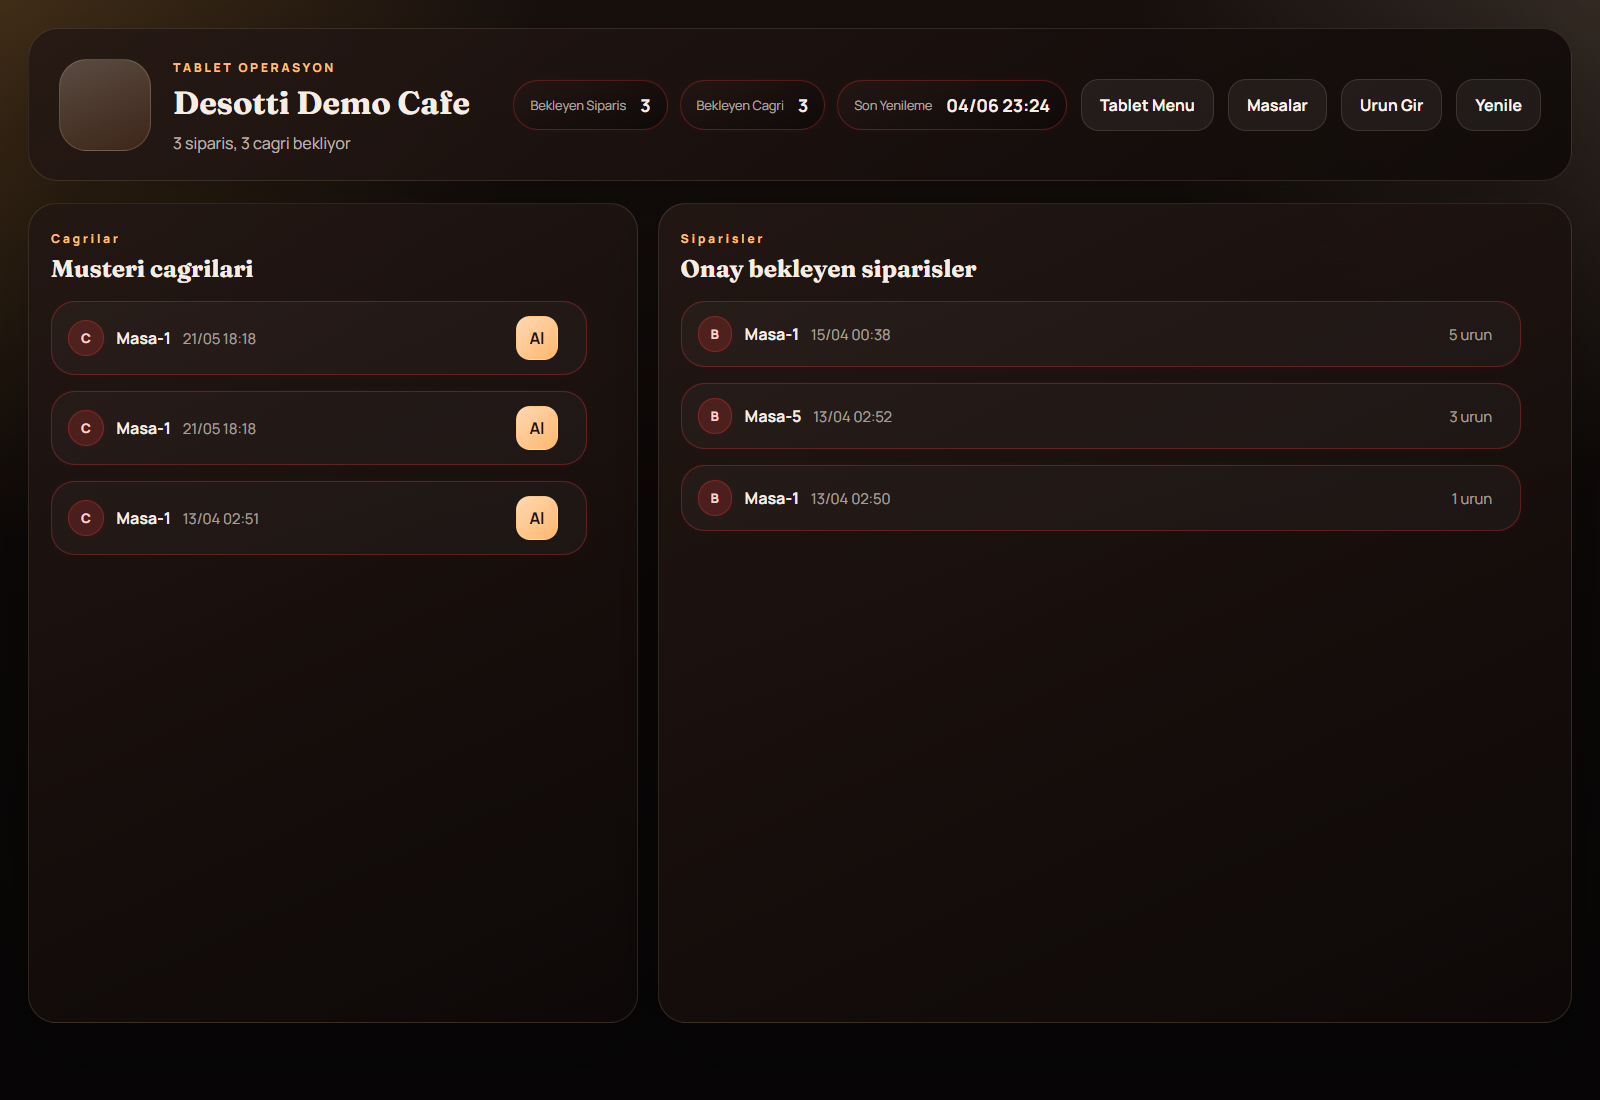Click the 'Cagrilar' section label
This screenshot has width=1600, height=1100.
click(x=85, y=239)
